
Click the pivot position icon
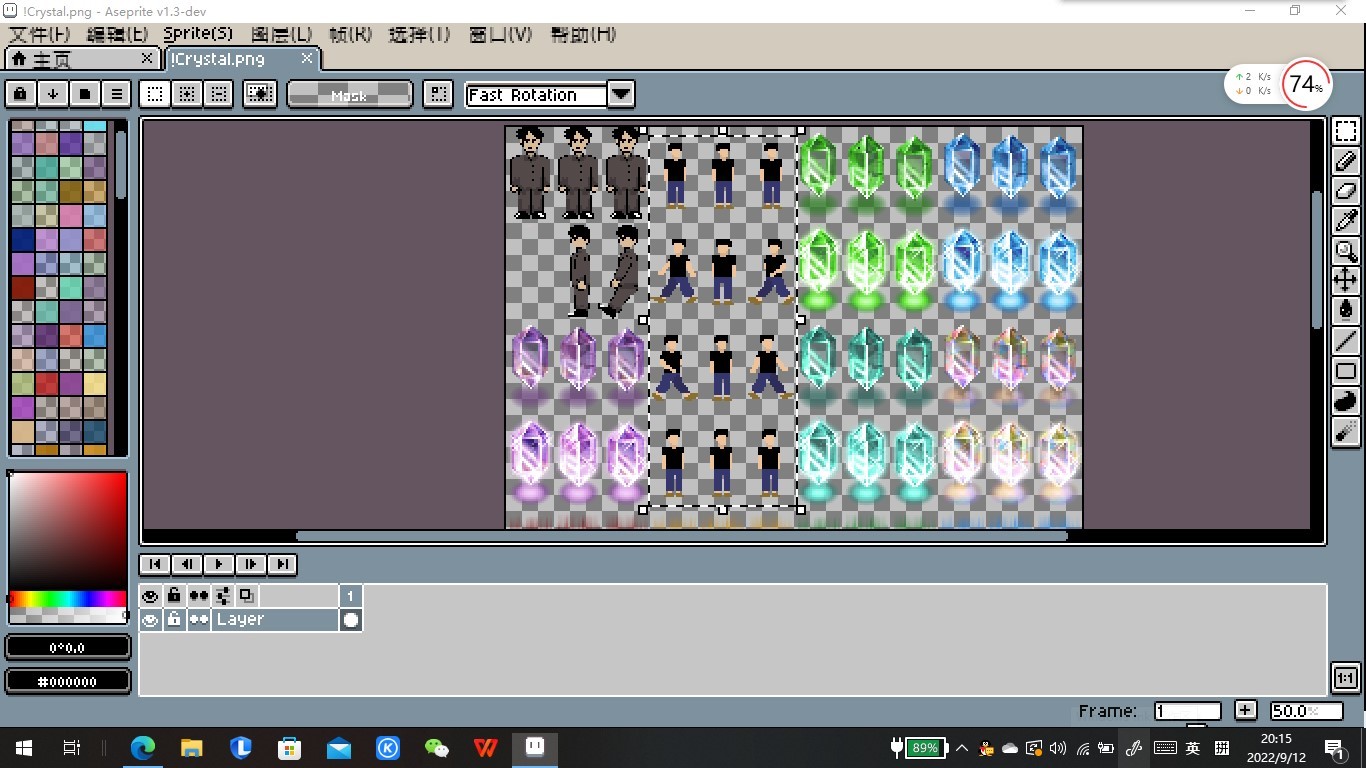(x=437, y=94)
